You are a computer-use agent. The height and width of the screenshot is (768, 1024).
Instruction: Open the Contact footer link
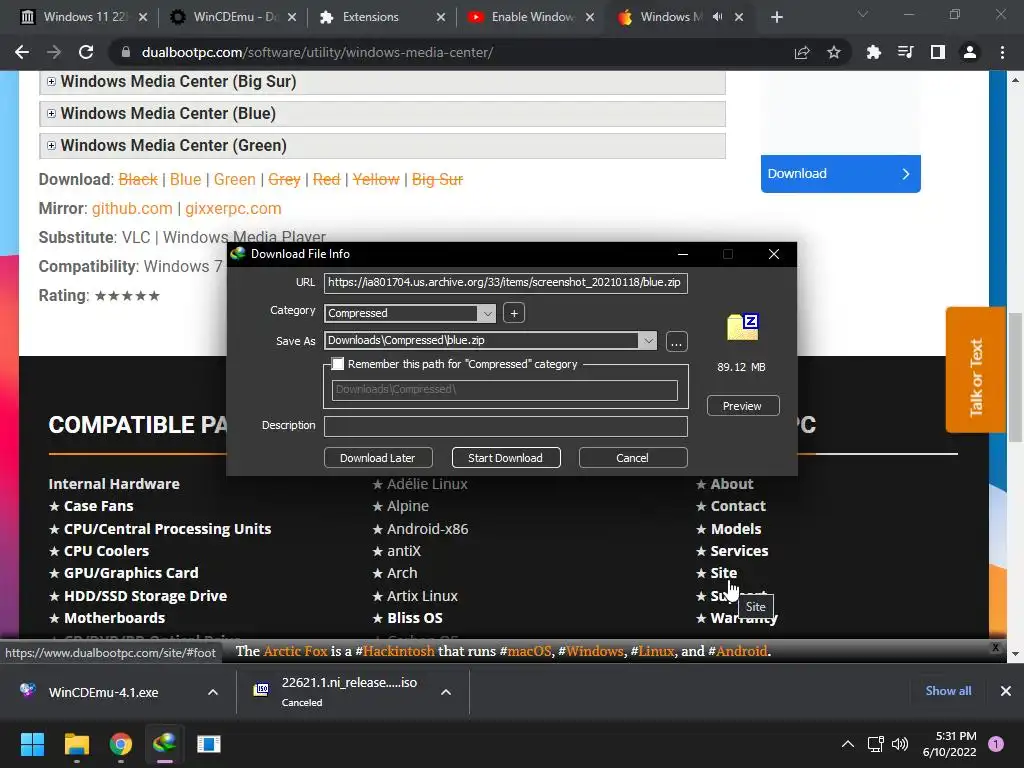[x=738, y=506]
